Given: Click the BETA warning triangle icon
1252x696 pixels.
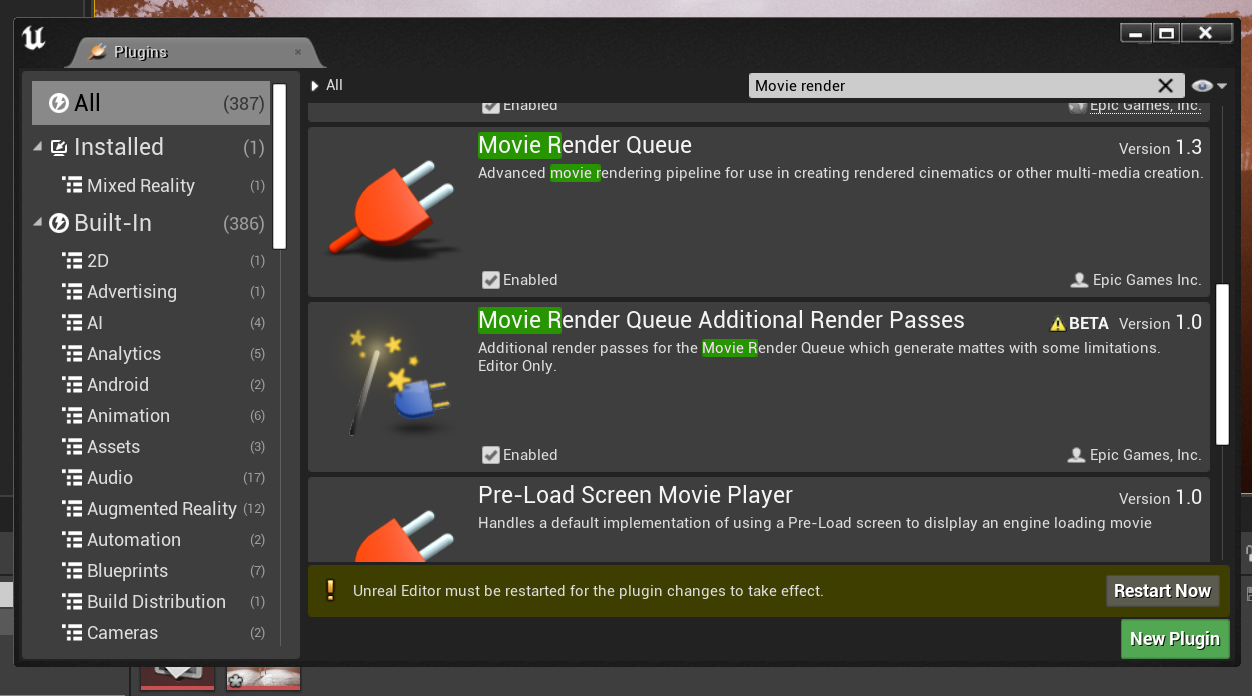Looking at the screenshot, I should point(1057,324).
